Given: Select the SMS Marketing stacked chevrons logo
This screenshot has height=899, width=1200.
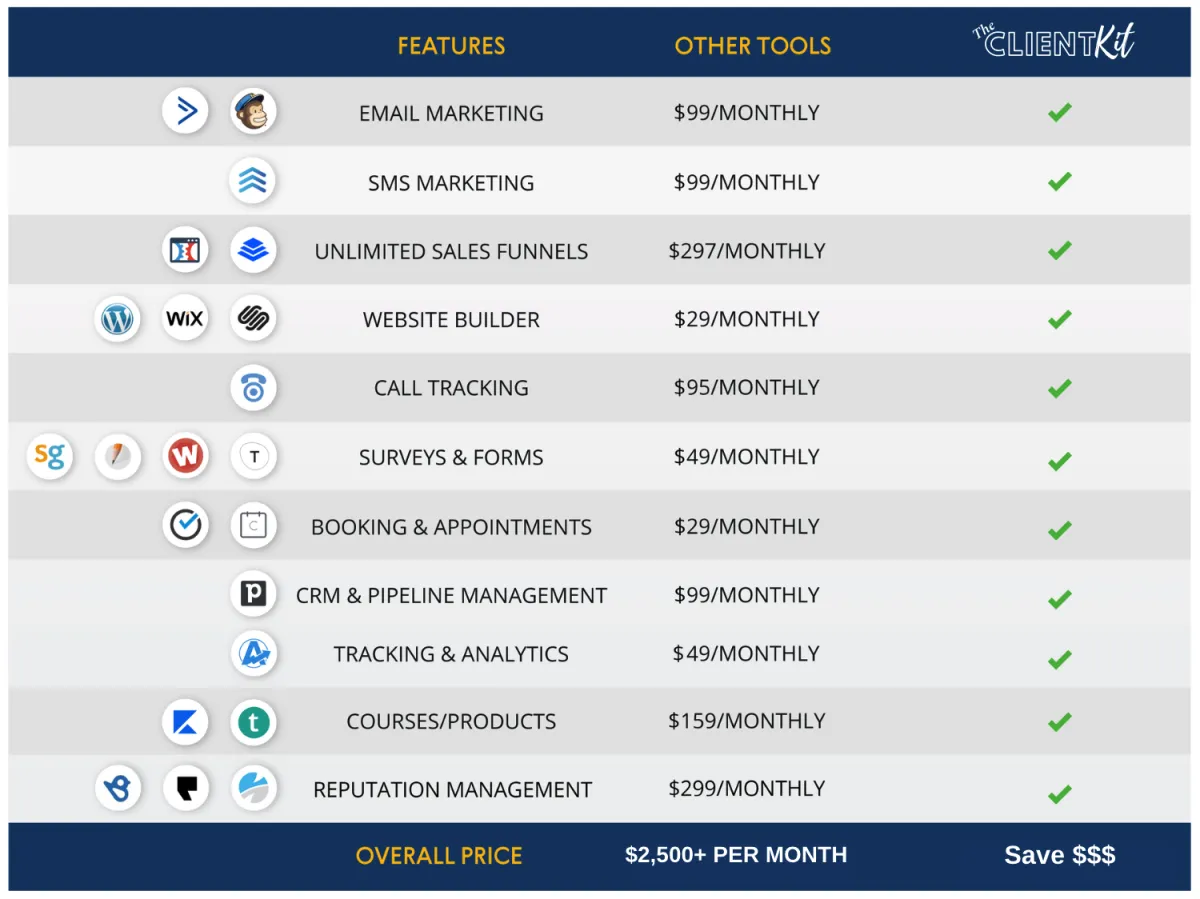Looking at the screenshot, I should [x=253, y=181].
